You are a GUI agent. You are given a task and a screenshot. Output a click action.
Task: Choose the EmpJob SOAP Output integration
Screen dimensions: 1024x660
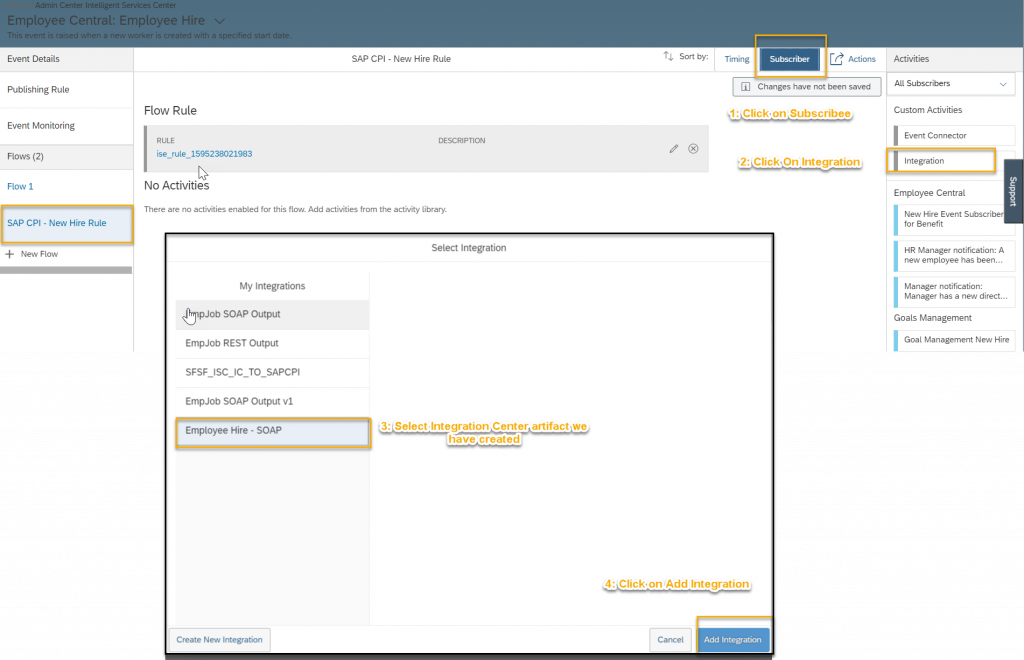(x=272, y=315)
